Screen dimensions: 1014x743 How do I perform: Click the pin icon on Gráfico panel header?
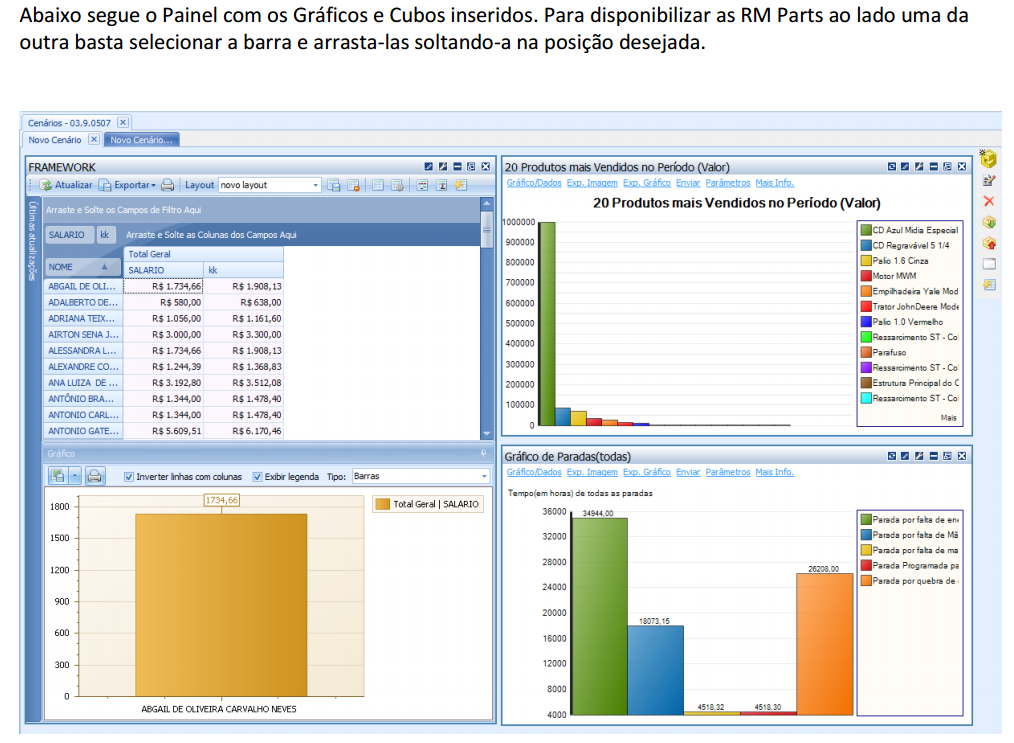(x=483, y=454)
